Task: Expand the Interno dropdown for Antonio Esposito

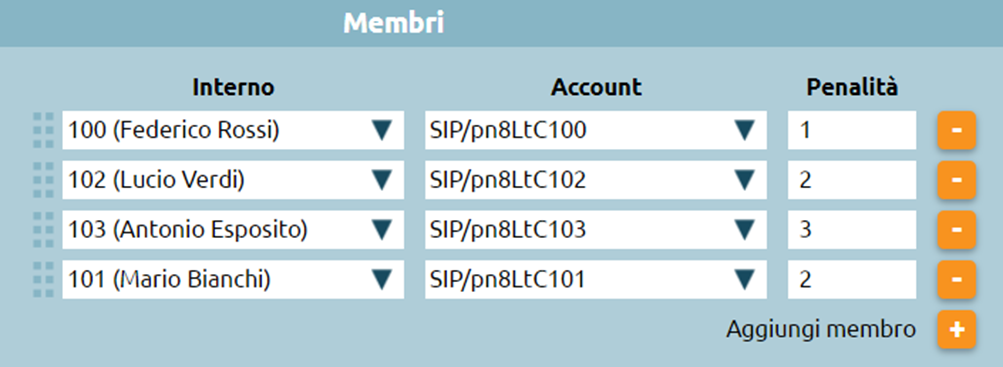Action: pos(233,230)
